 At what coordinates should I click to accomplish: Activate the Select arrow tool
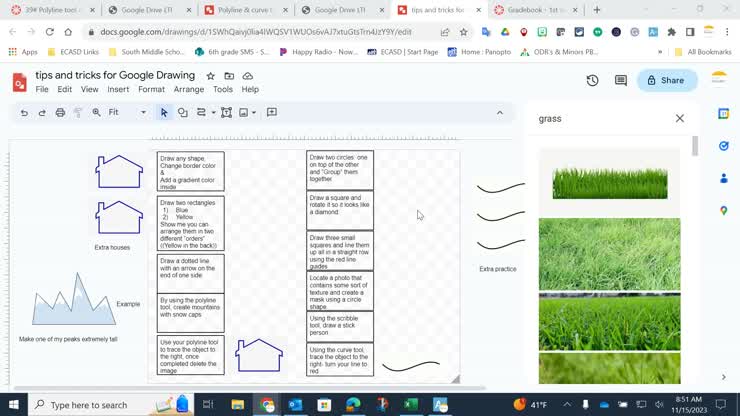click(164, 112)
